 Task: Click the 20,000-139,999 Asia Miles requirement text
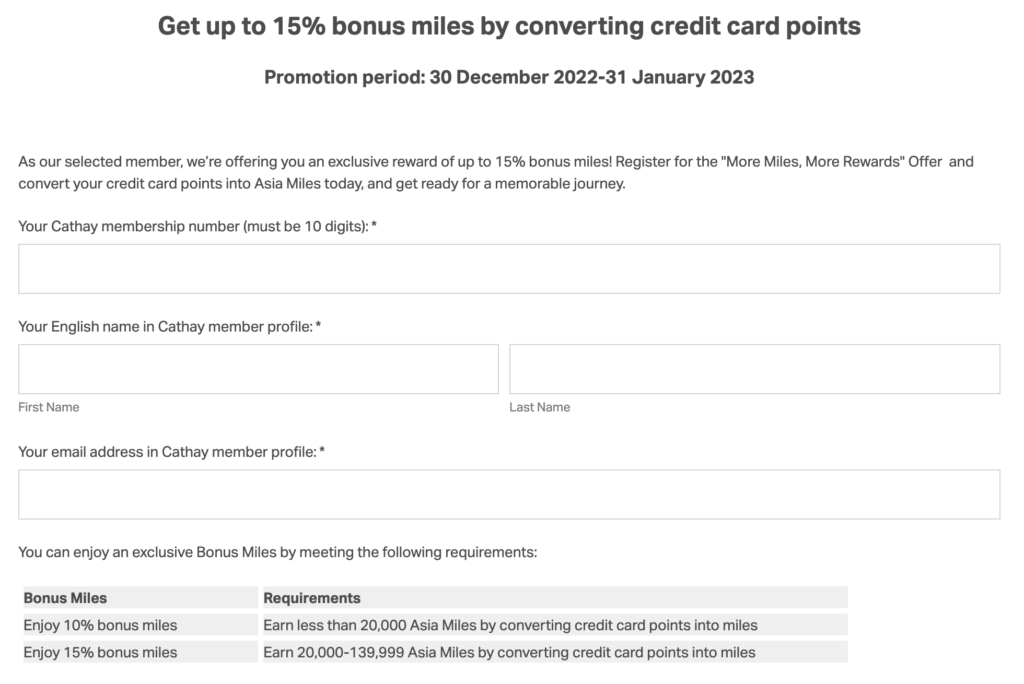[x=508, y=652]
